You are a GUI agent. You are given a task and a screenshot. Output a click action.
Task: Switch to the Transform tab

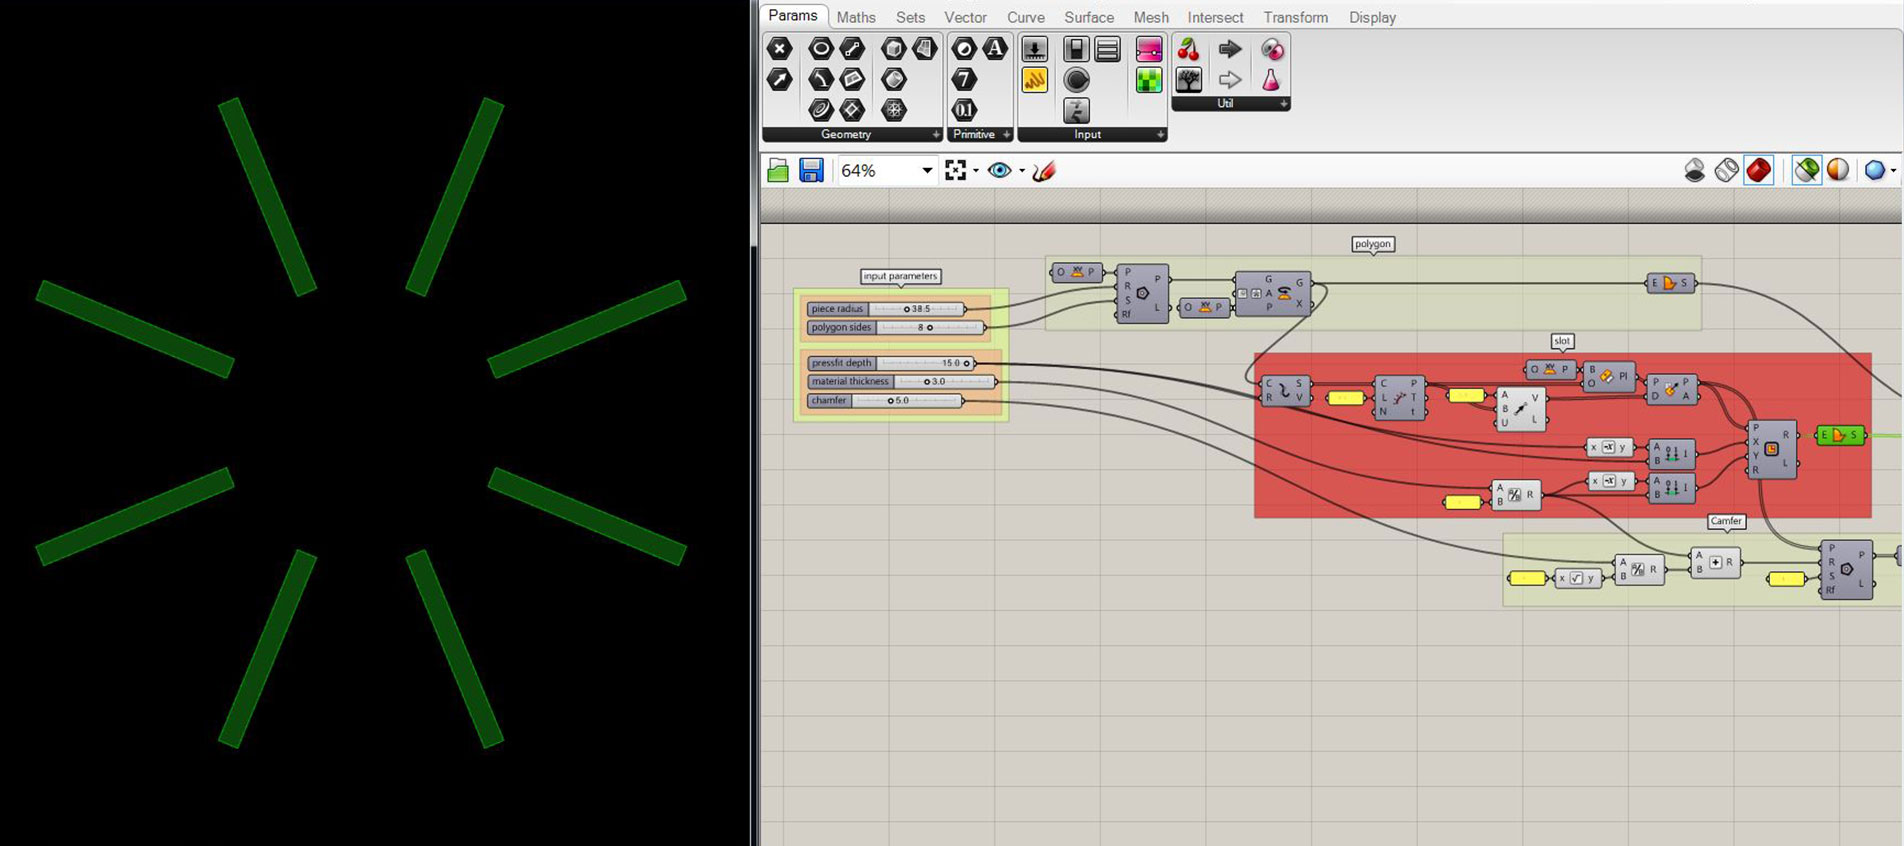1295,17
